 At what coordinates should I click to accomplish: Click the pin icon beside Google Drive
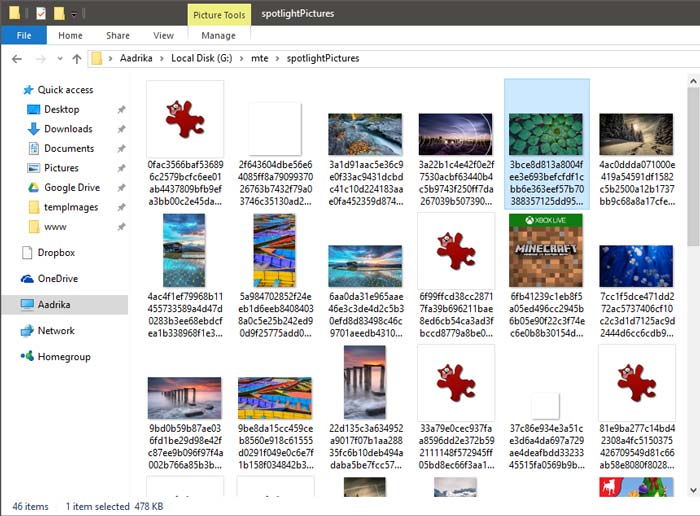point(121,188)
